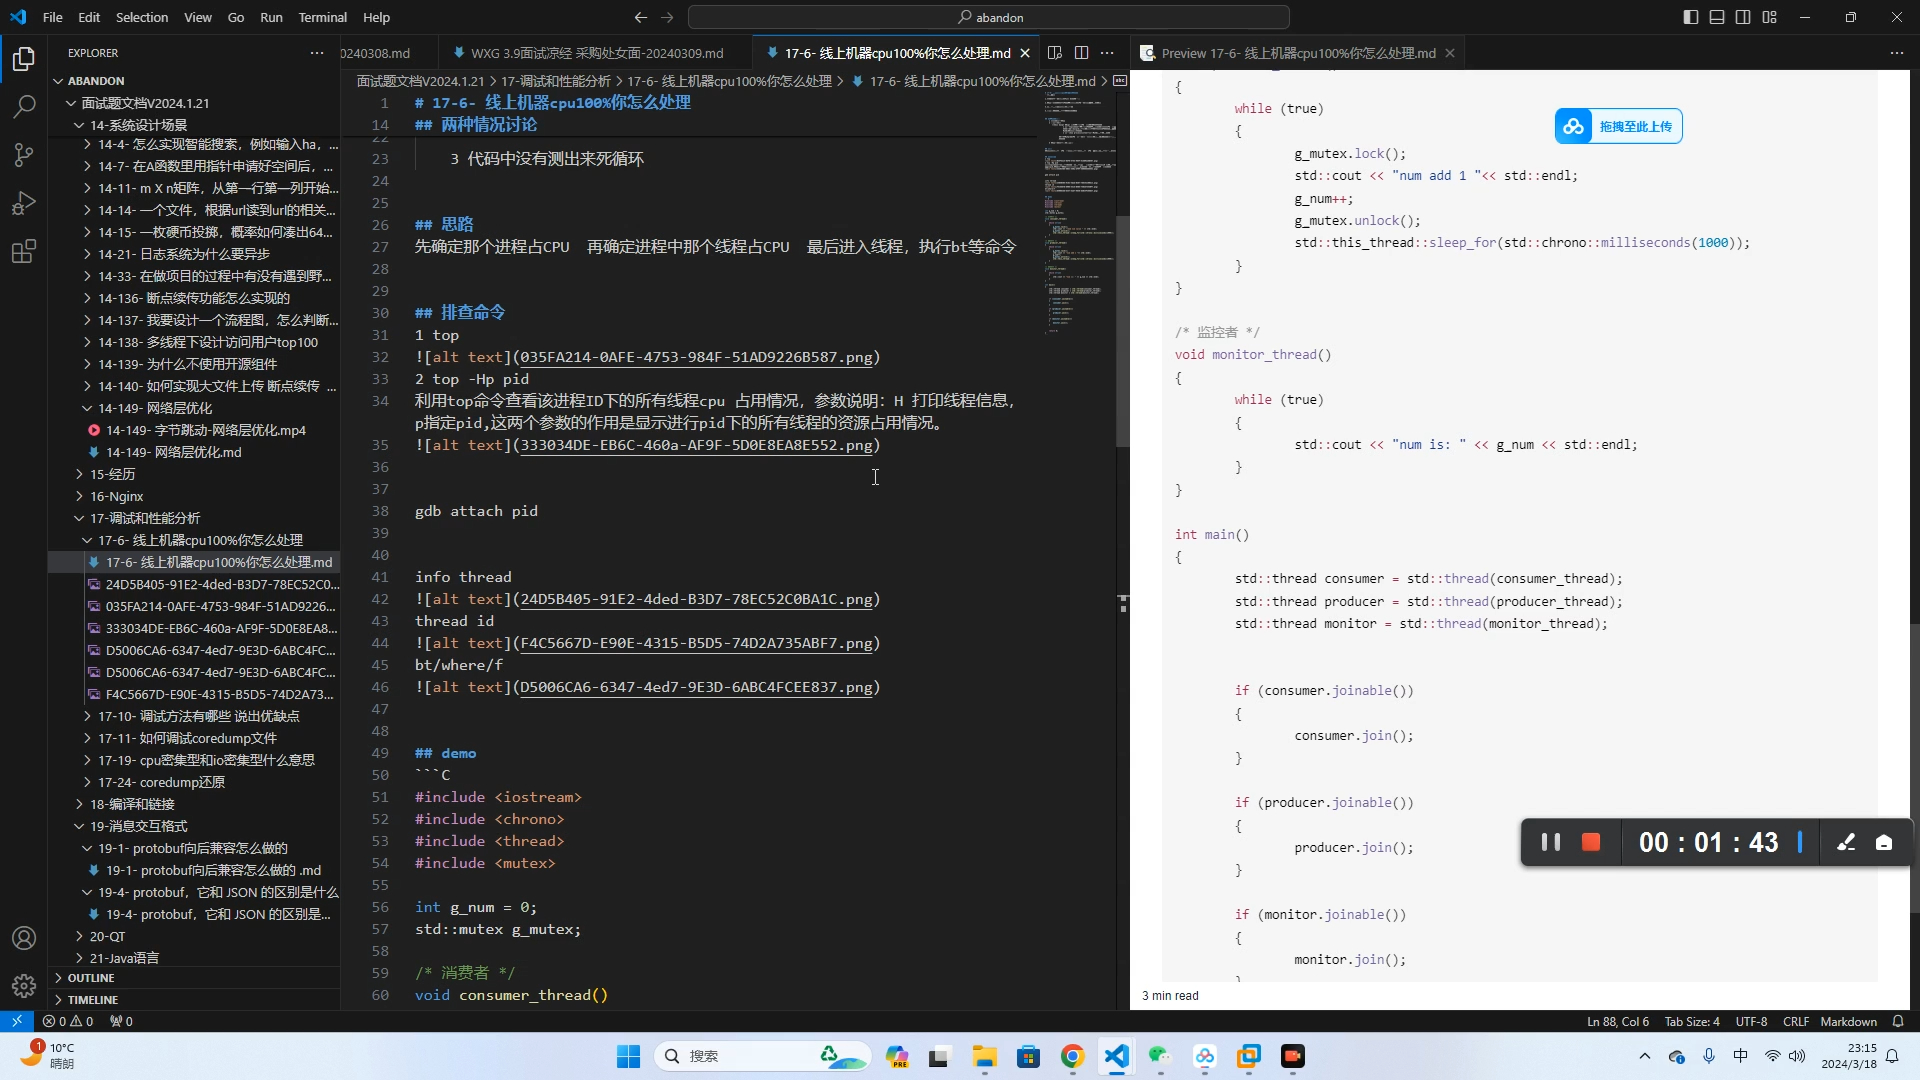Open File Explorer from taskbar

coord(984,1056)
